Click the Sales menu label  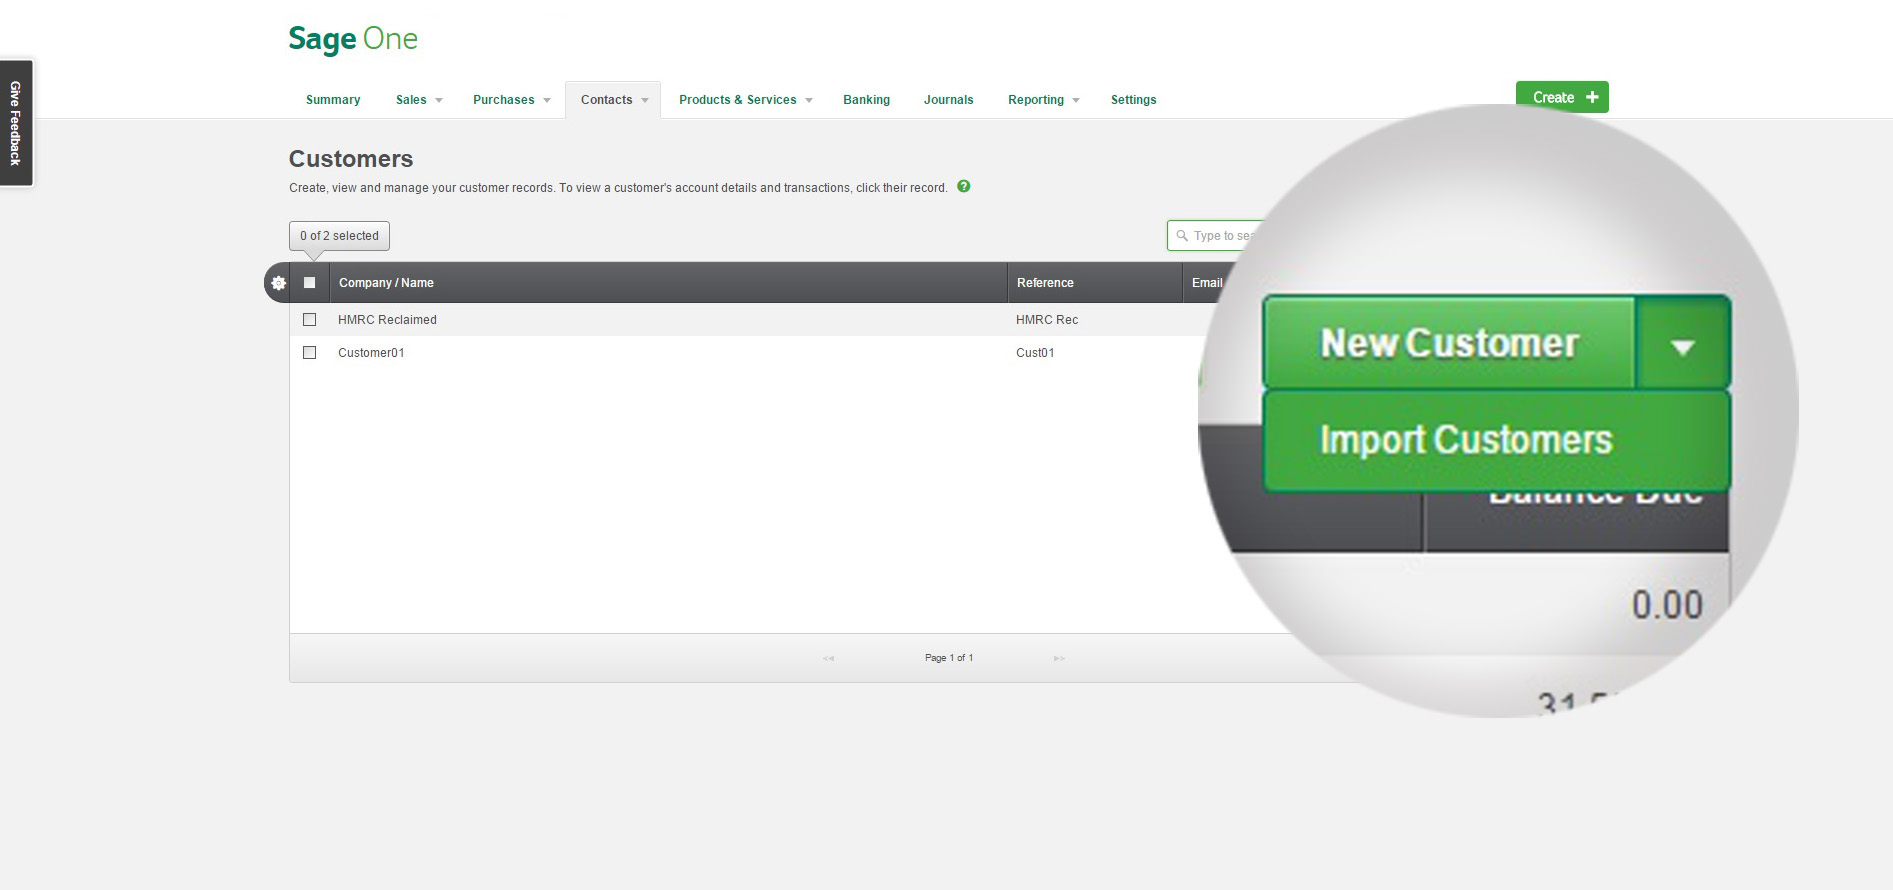coord(411,100)
